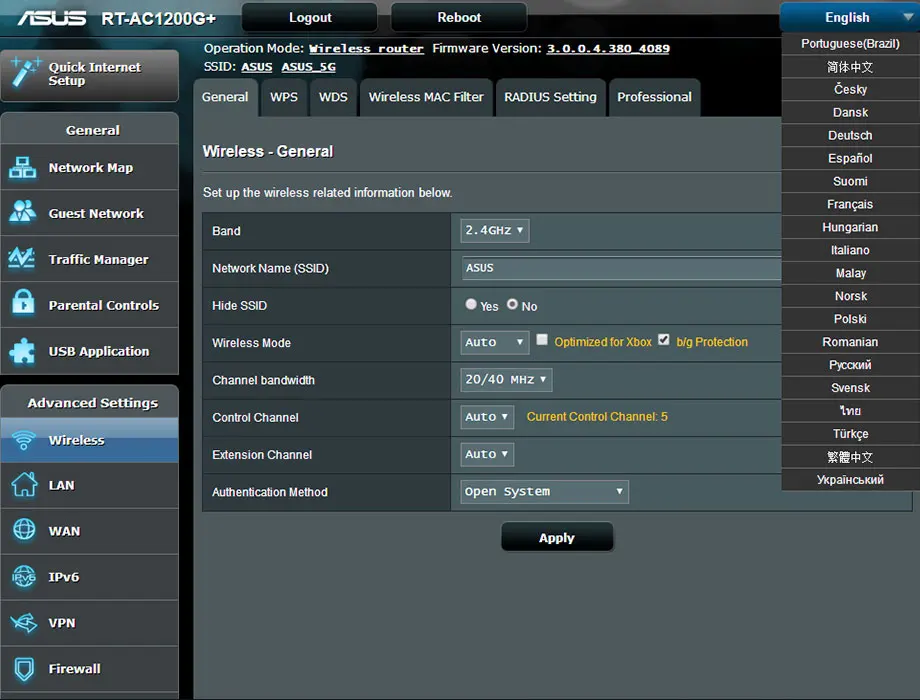920x700 pixels.
Task: Click the Traffic Manager graph icon
Action: point(22,258)
